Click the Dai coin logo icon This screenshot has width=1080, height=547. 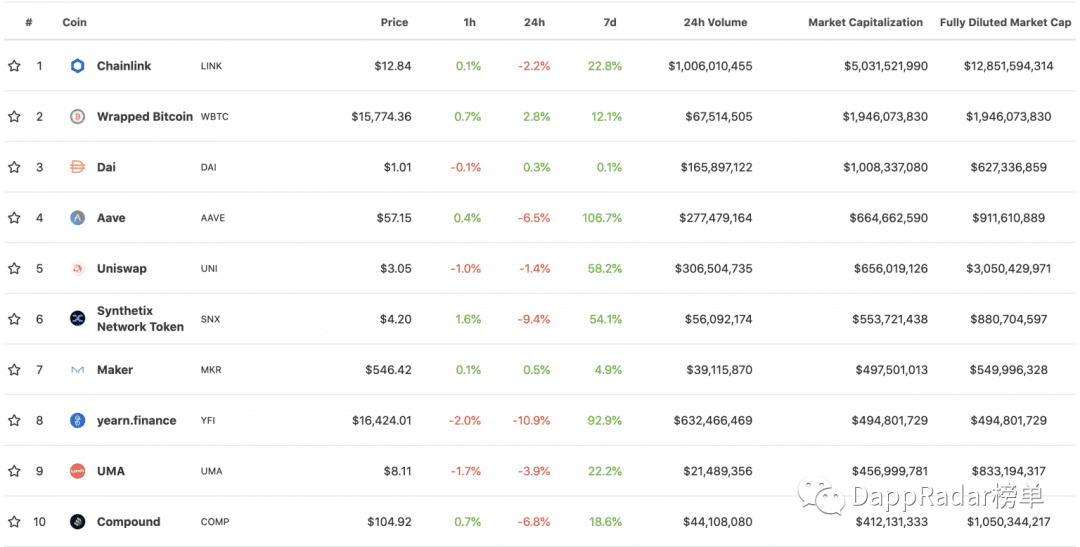coord(78,167)
